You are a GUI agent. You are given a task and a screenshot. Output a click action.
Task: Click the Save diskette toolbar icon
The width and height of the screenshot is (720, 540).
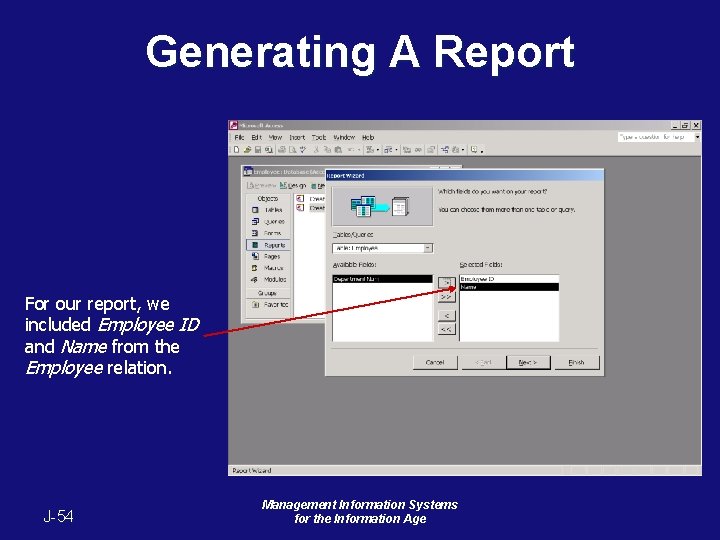pyautogui.click(x=258, y=150)
